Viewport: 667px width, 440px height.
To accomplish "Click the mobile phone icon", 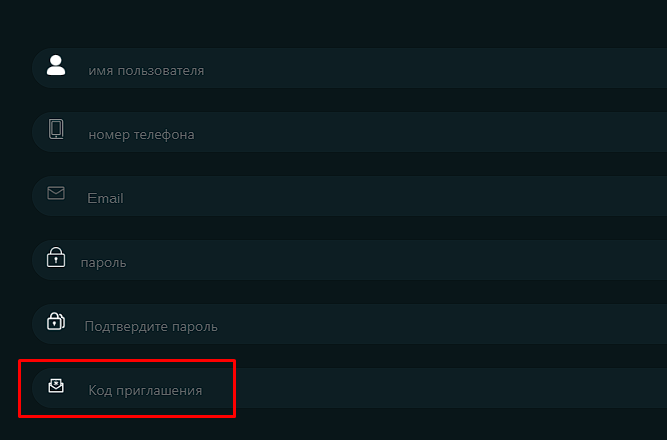I will pos(56,129).
